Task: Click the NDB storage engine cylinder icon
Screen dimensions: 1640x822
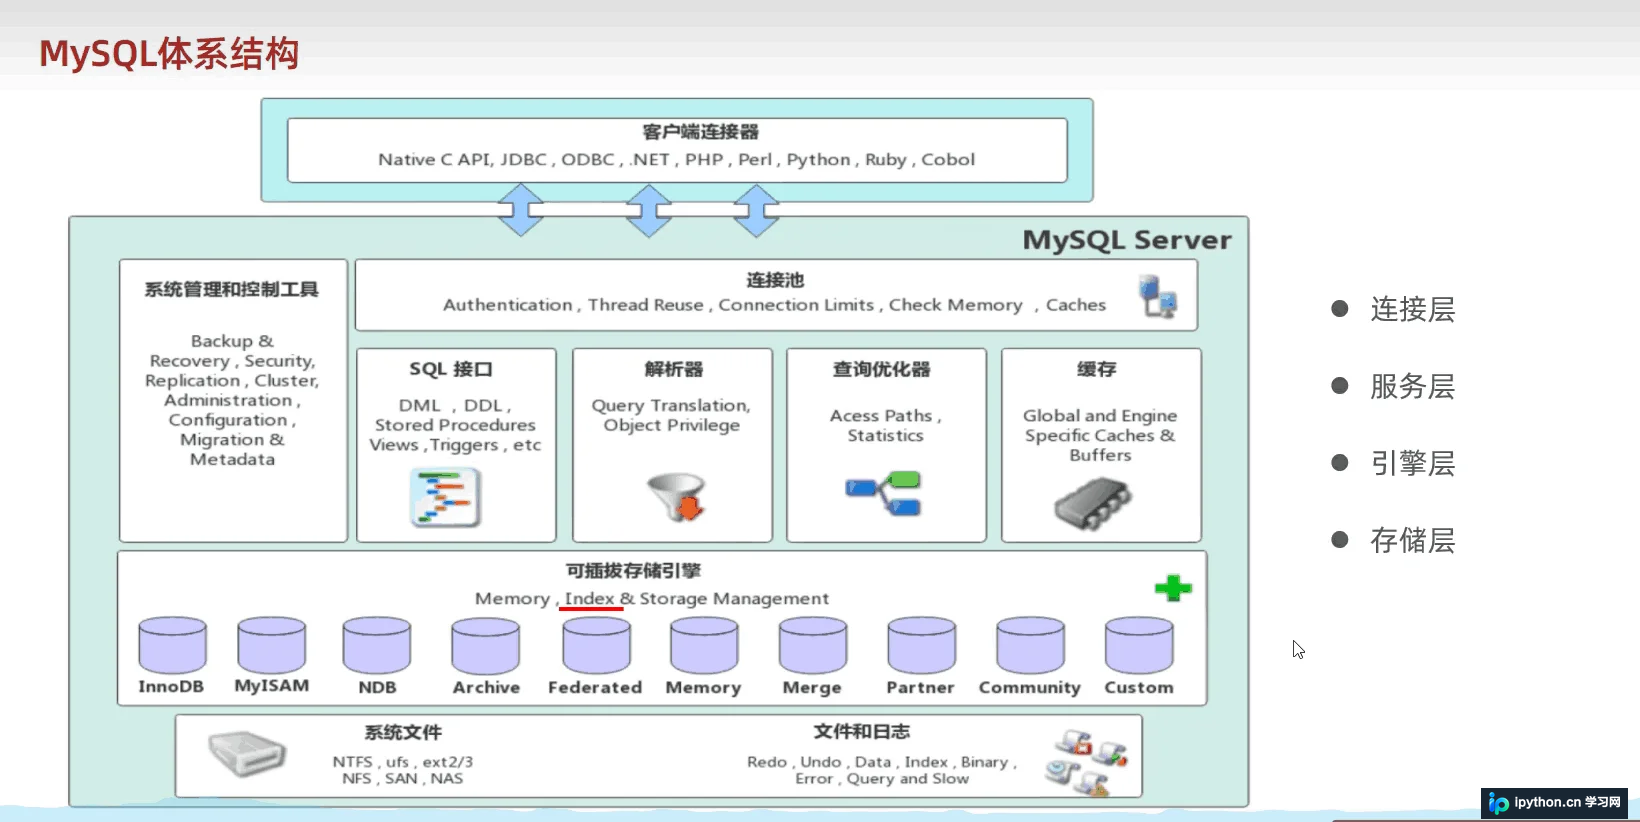Action: point(377,645)
